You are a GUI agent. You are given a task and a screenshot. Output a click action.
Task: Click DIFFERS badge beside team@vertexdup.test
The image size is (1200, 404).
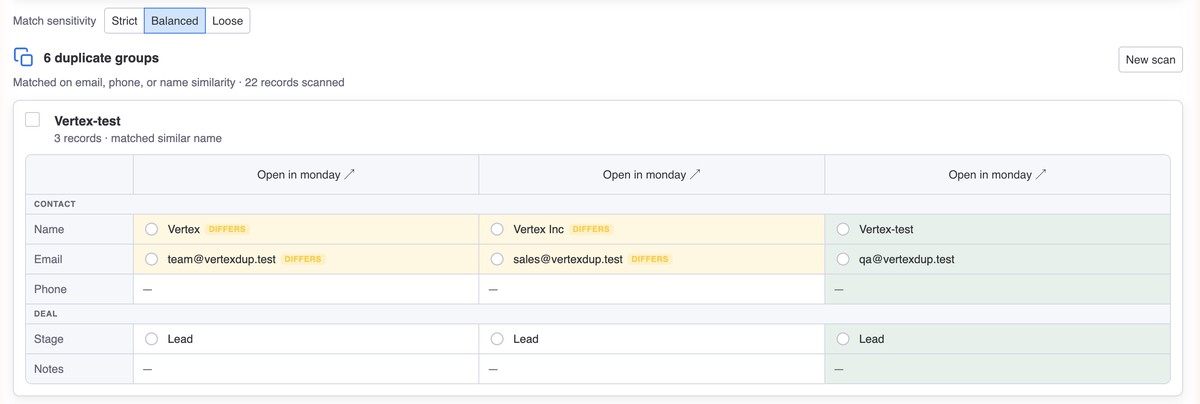(x=303, y=259)
